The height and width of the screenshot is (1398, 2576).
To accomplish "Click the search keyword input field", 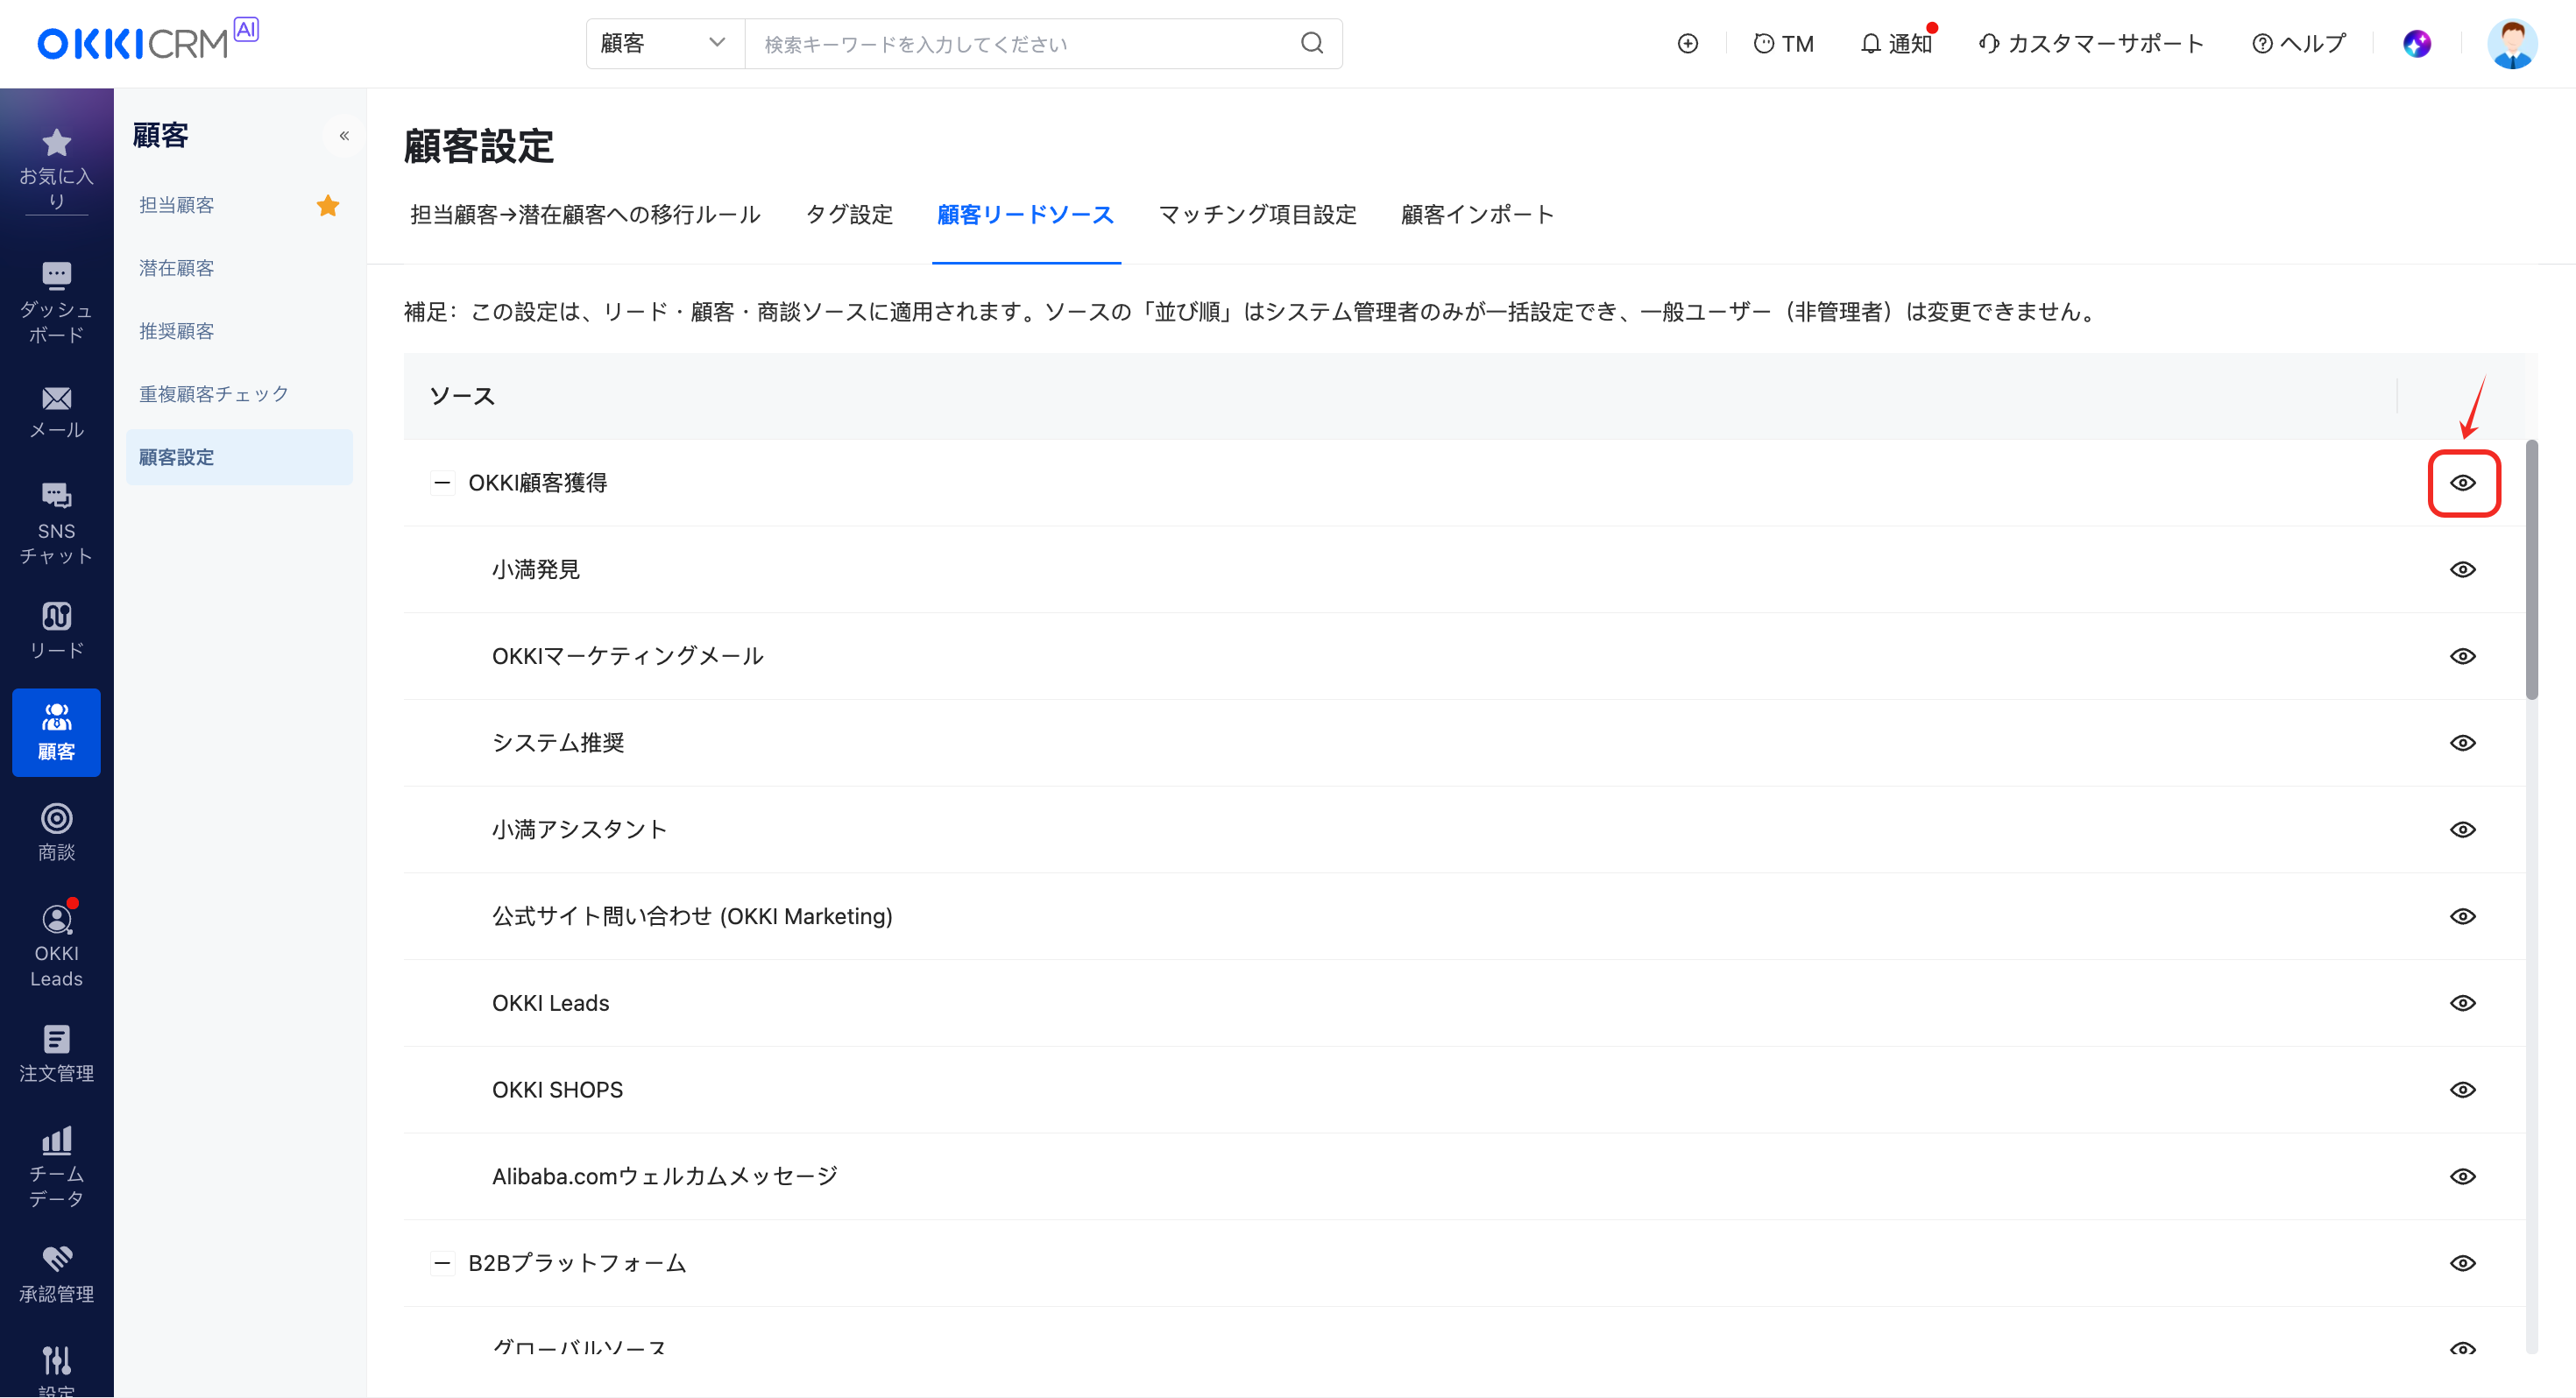I will (x=1020, y=43).
